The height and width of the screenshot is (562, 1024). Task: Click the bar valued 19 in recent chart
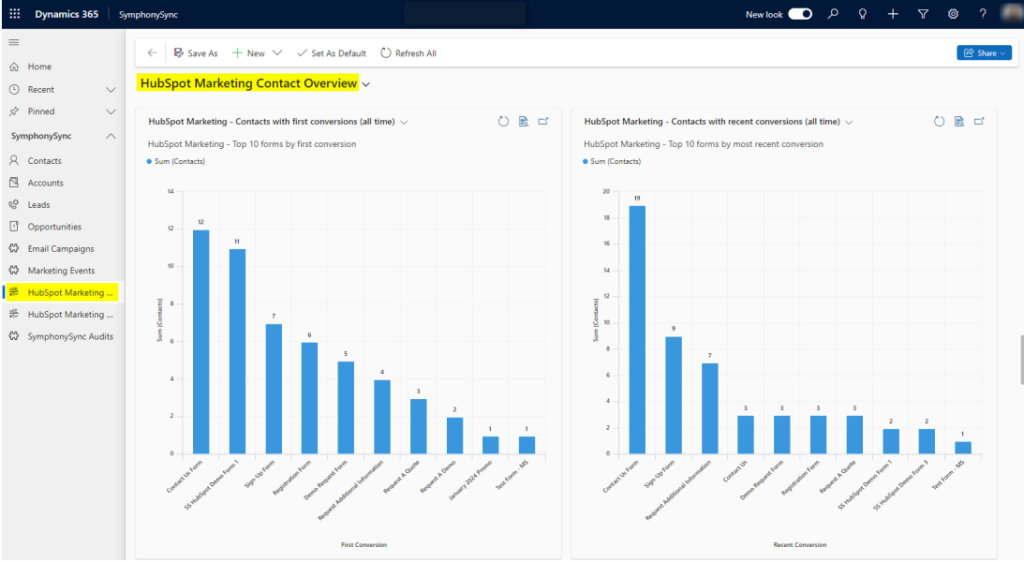[637, 330]
